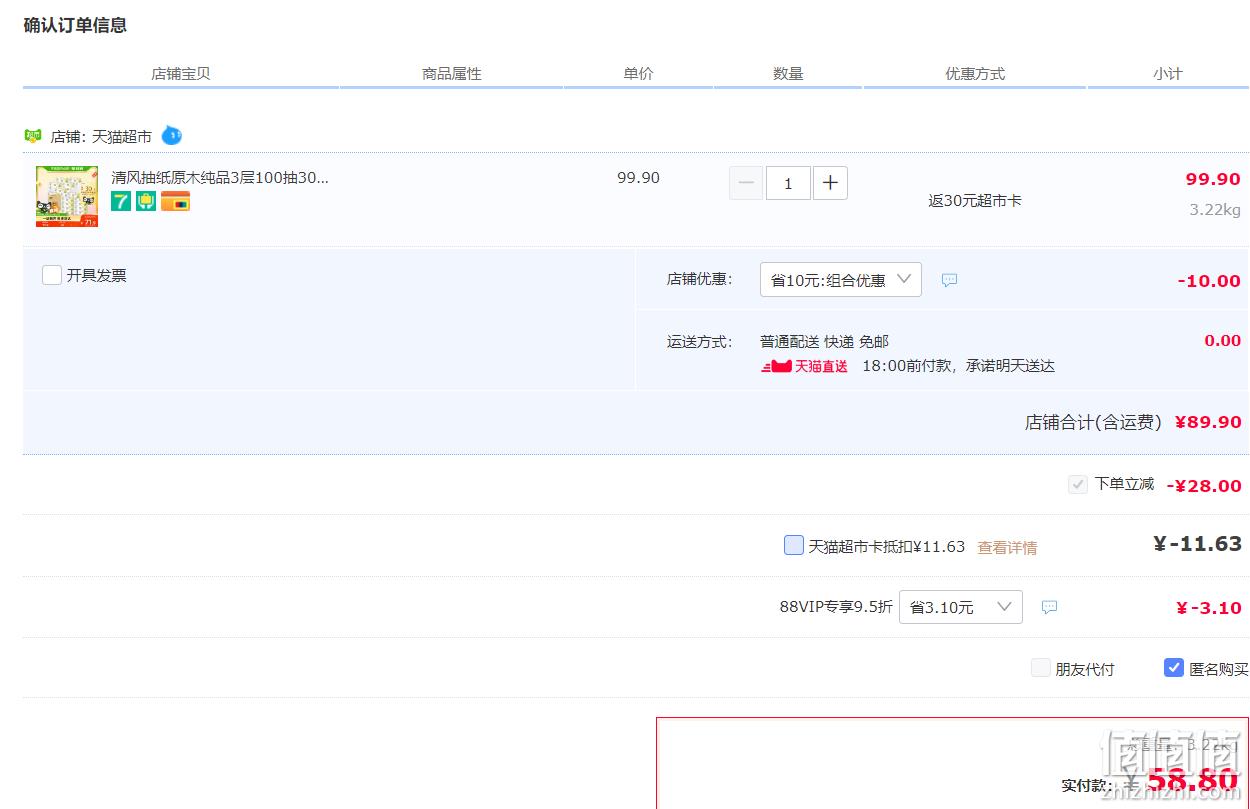Image resolution: width=1250 pixels, height=809 pixels.
Task: Click the 3.22kg weight text under the subtotal
Action: pyautogui.click(x=1215, y=210)
